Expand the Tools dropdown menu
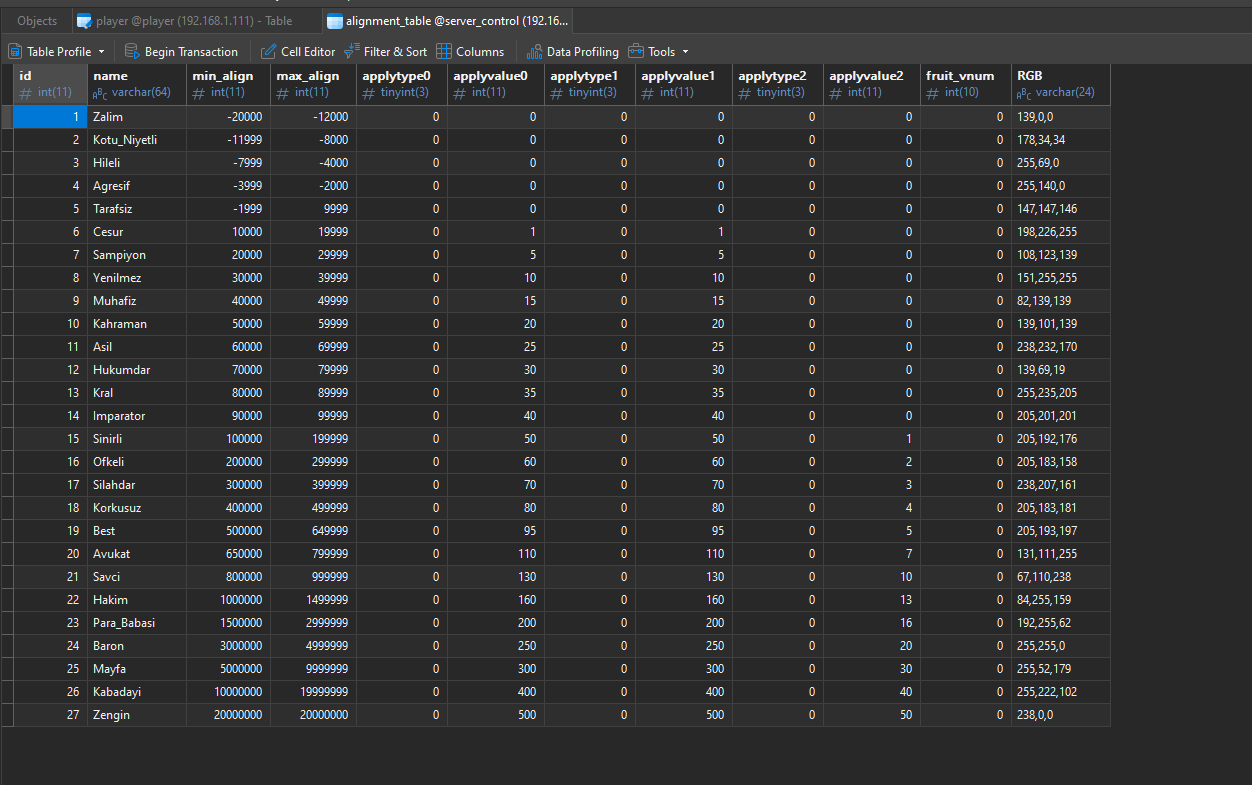The width and height of the screenshot is (1252, 785). pyautogui.click(x=658, y=51)
